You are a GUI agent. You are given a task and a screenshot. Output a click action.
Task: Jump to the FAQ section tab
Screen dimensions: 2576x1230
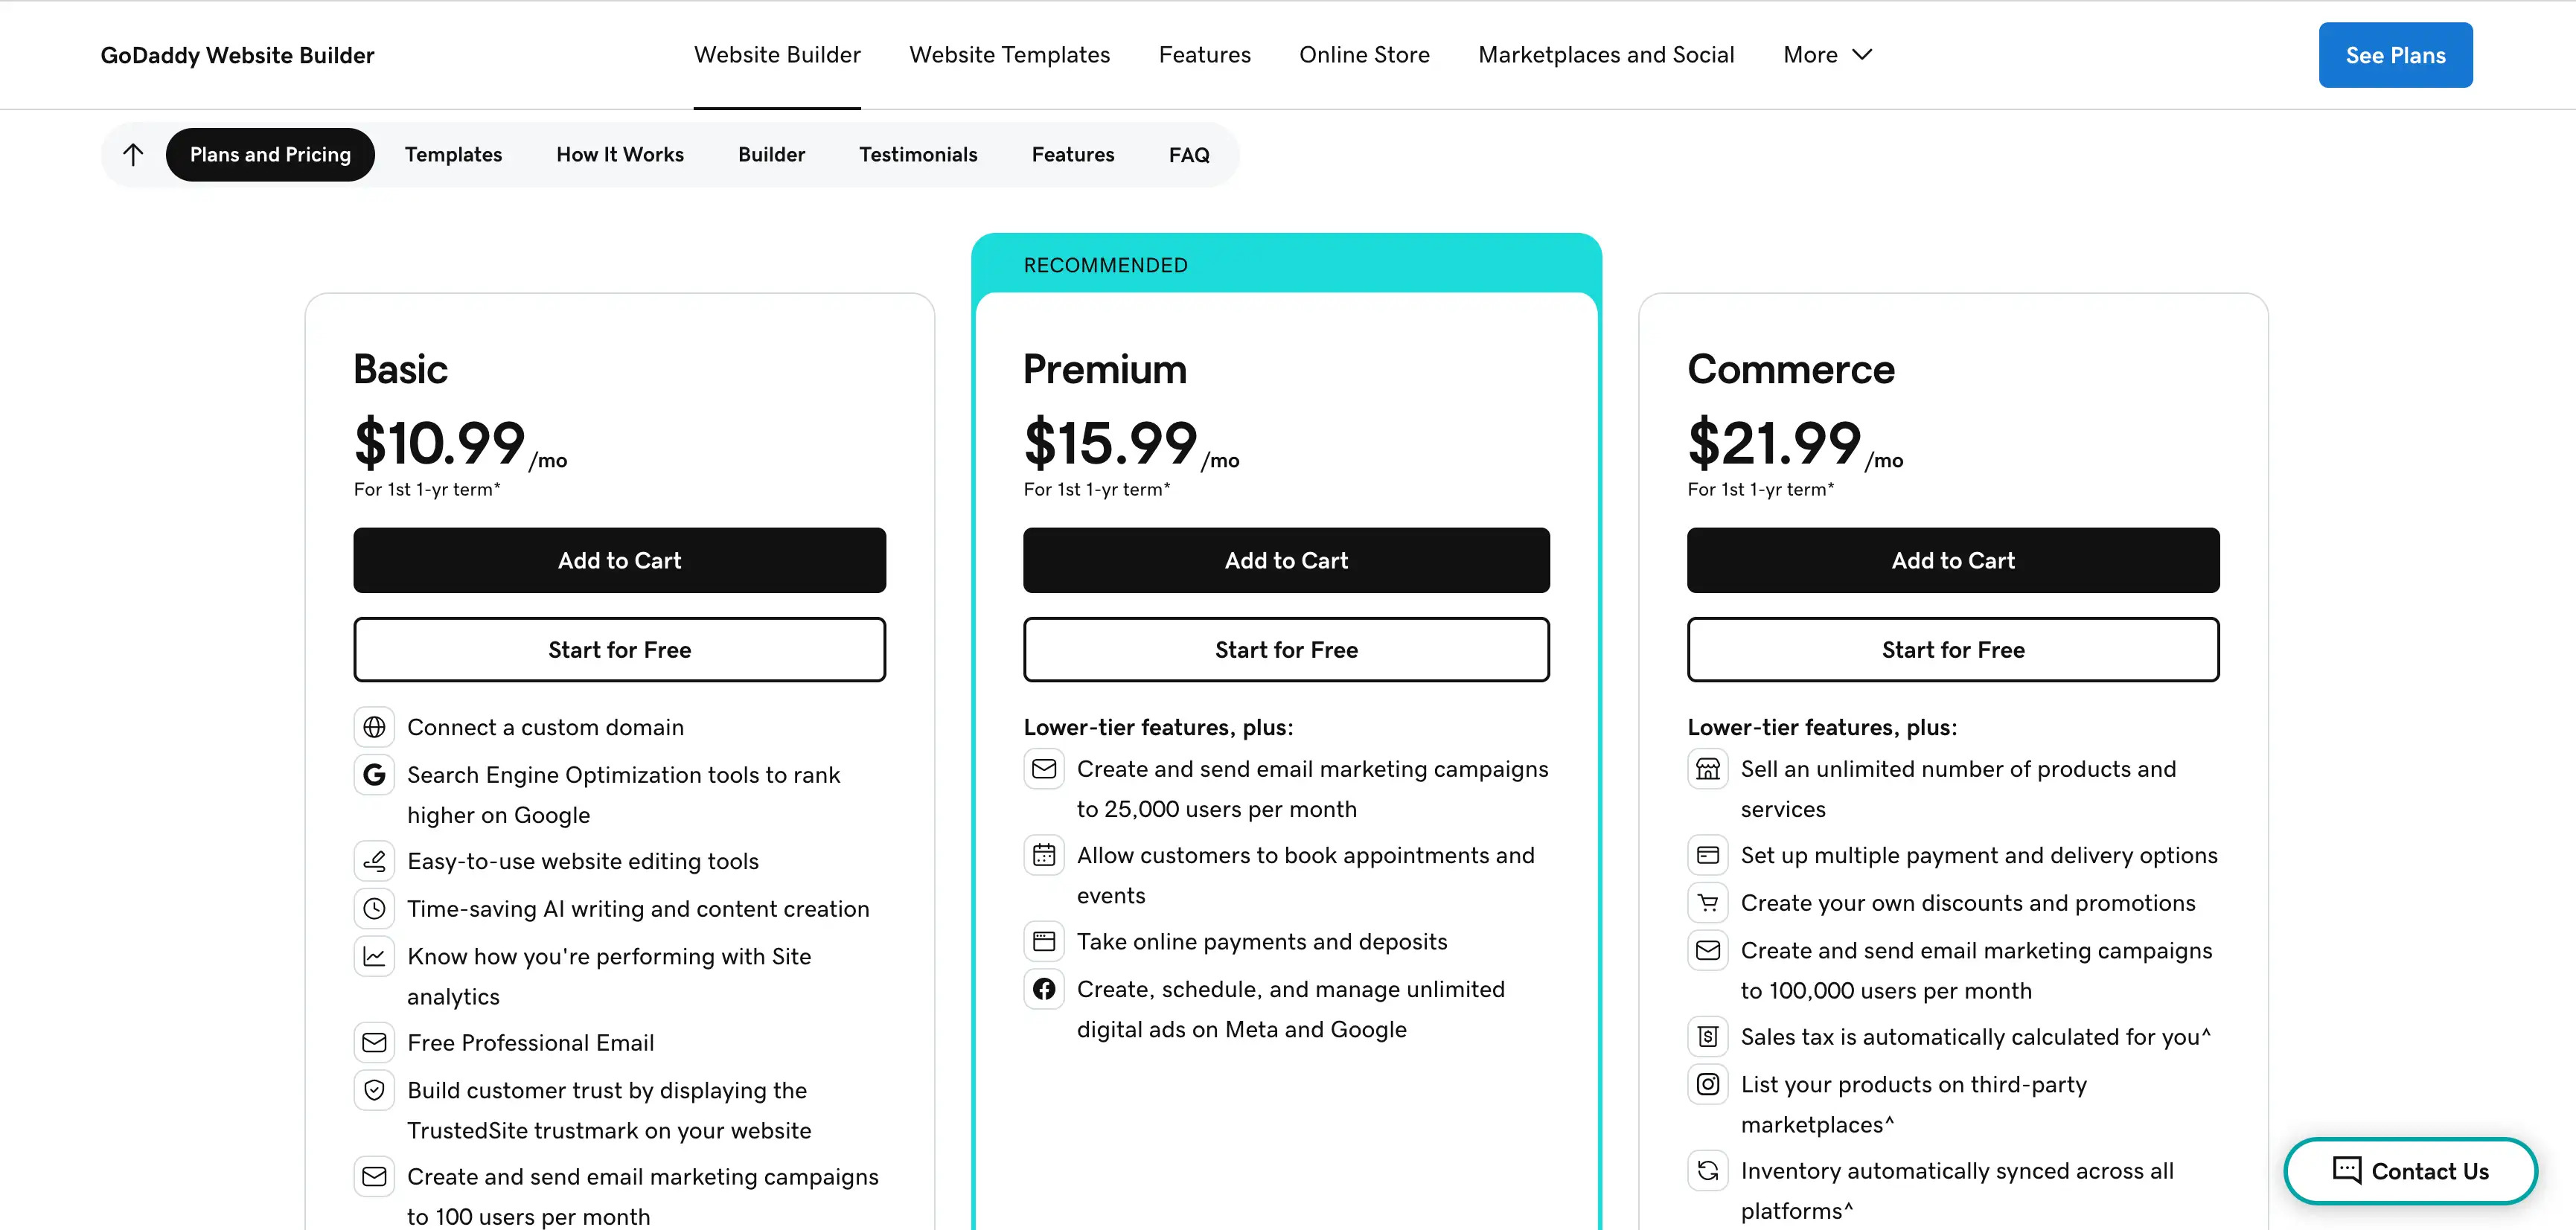[x=1189, y=155]
